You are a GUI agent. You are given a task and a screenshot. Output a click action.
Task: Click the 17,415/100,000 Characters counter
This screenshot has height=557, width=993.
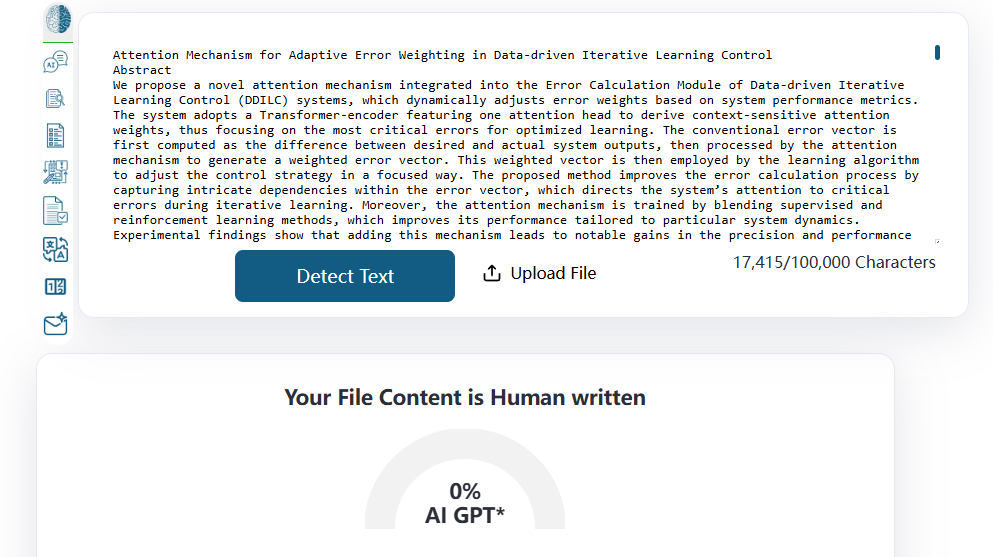click(834, 263)
